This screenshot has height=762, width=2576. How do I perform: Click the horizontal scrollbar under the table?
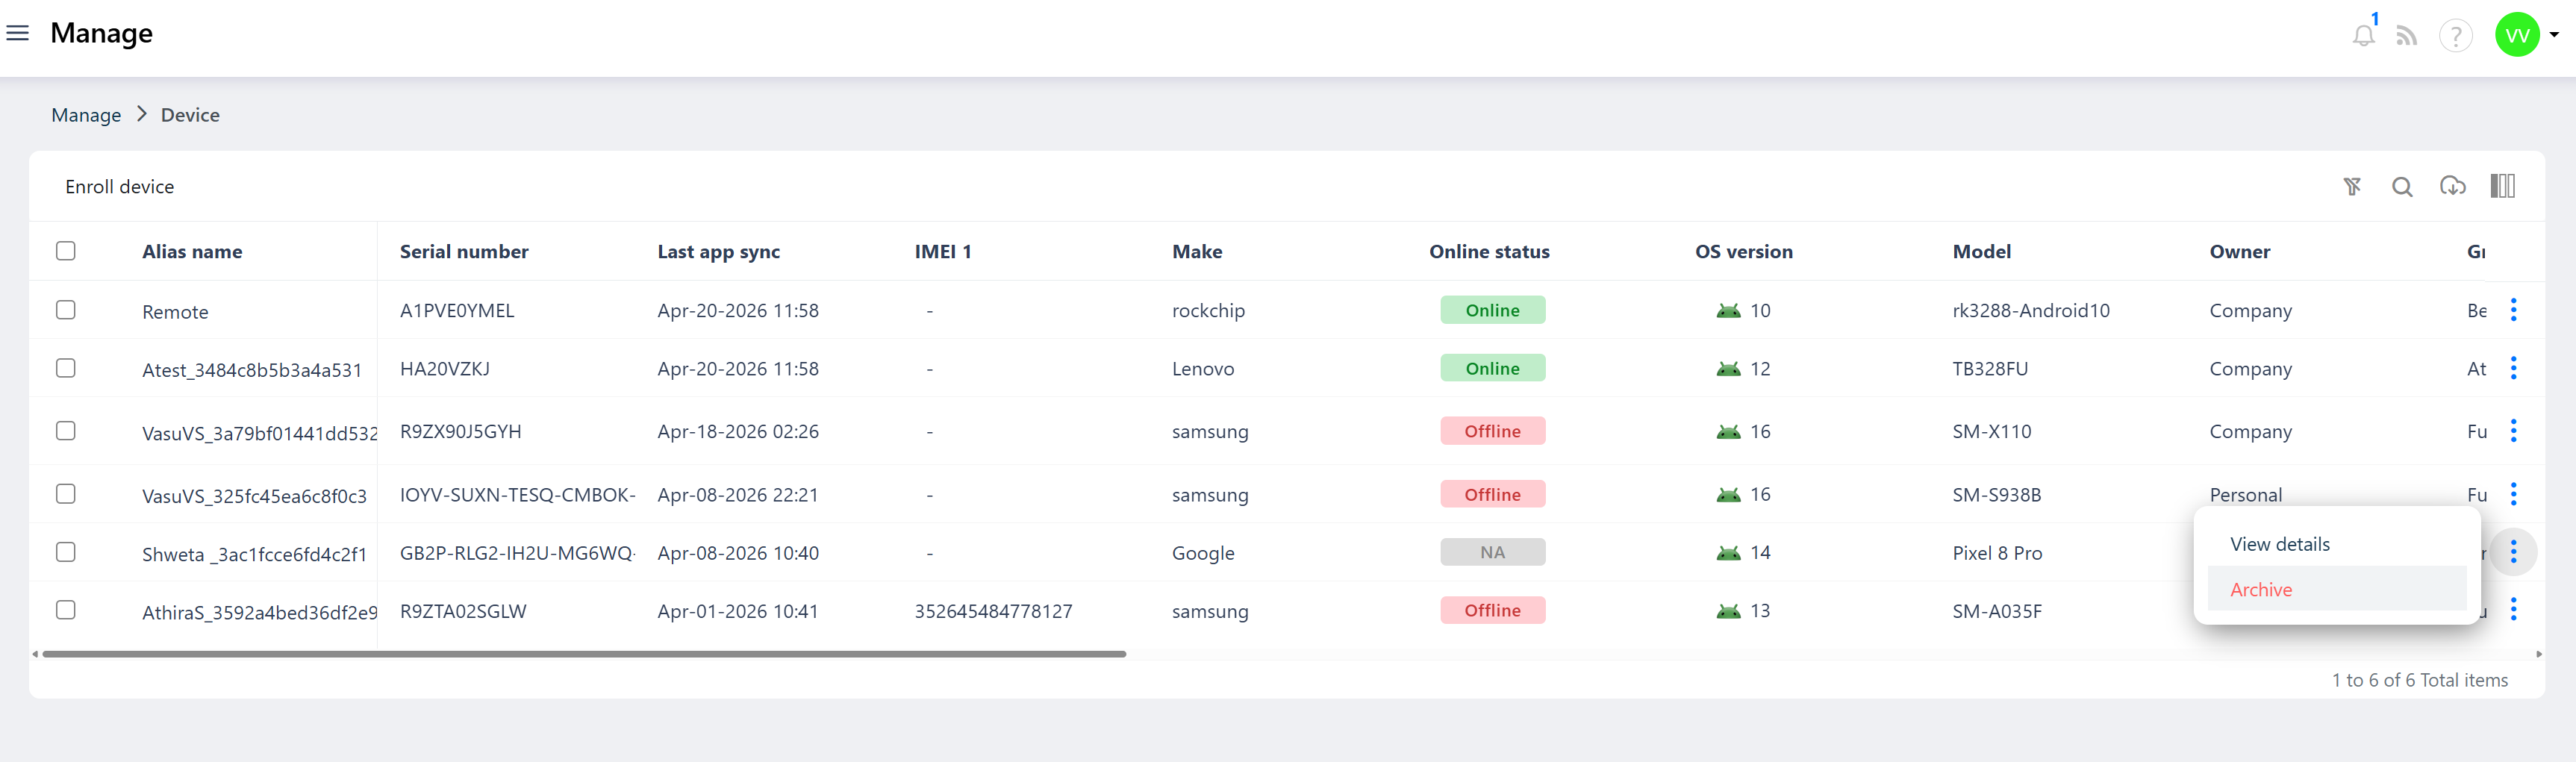584,654
